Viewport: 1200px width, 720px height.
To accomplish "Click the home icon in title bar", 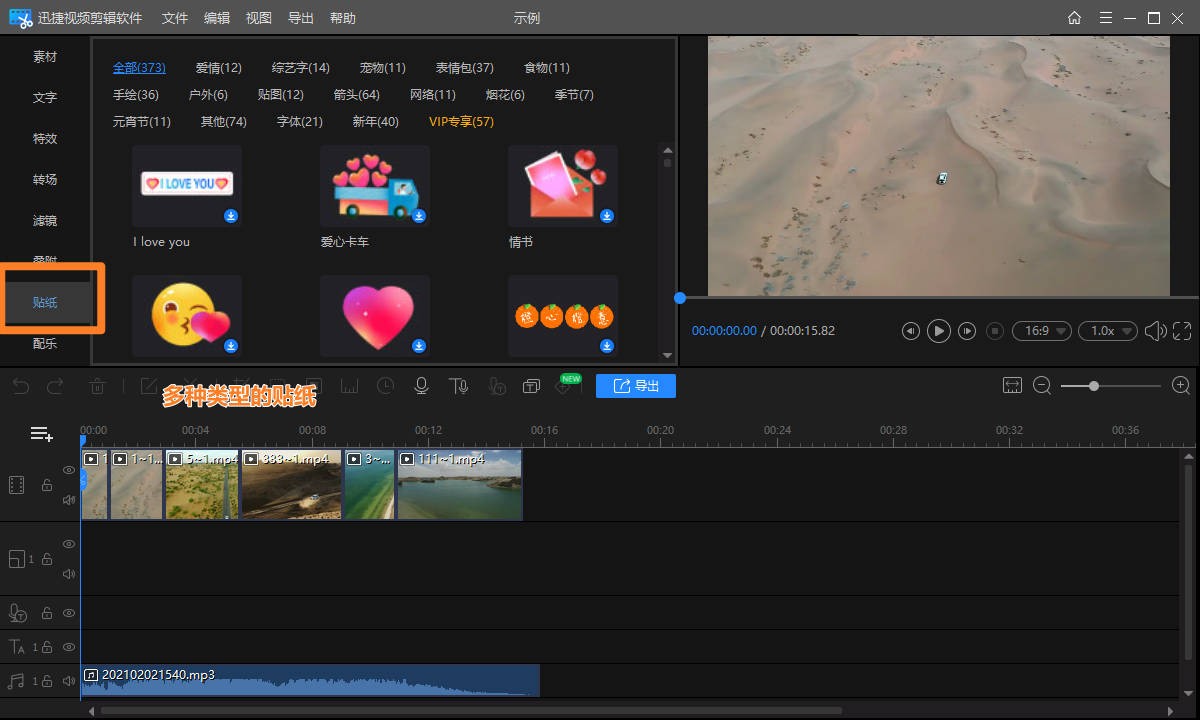I will (x=1074, y=18).
